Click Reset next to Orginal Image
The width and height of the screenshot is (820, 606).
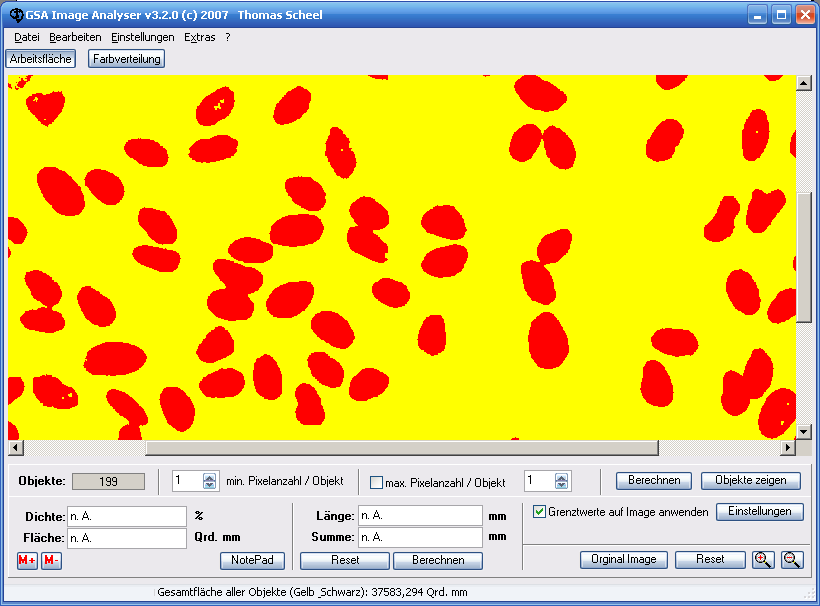click(710, 559)
